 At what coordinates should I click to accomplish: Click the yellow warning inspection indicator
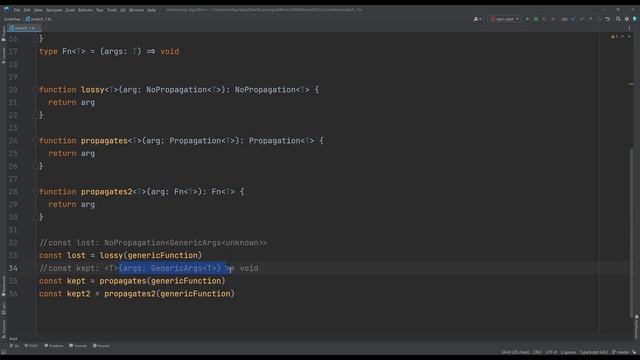[x=614, y=37]
